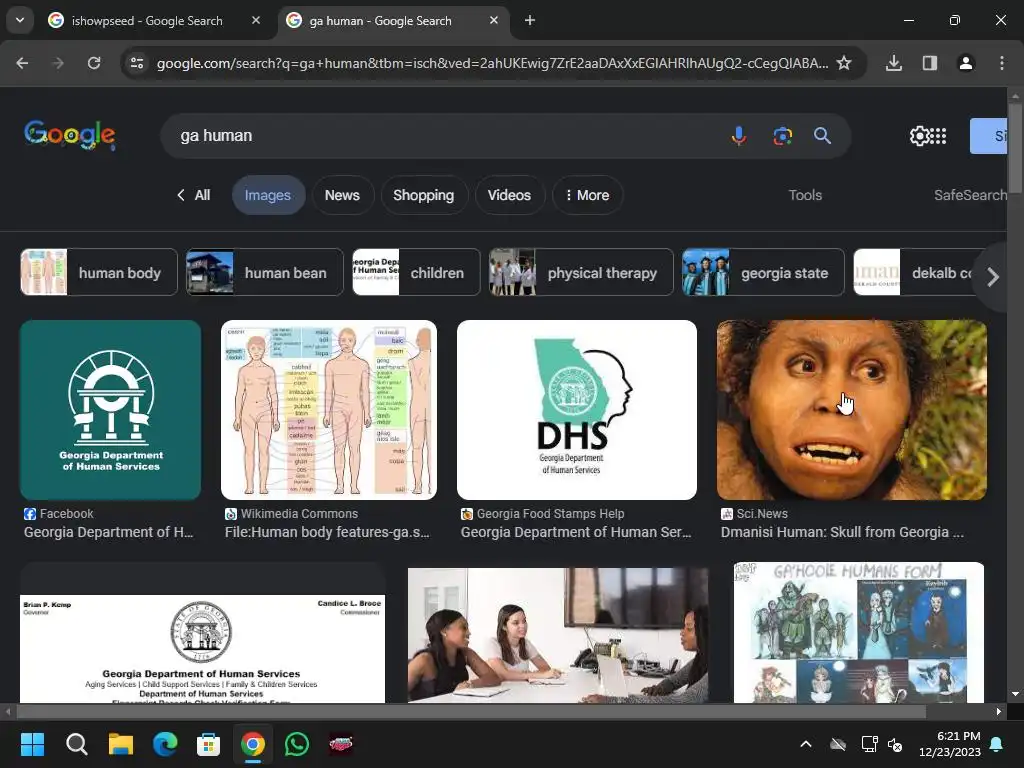Open the tab search dropdown arrow

point(20,20)
